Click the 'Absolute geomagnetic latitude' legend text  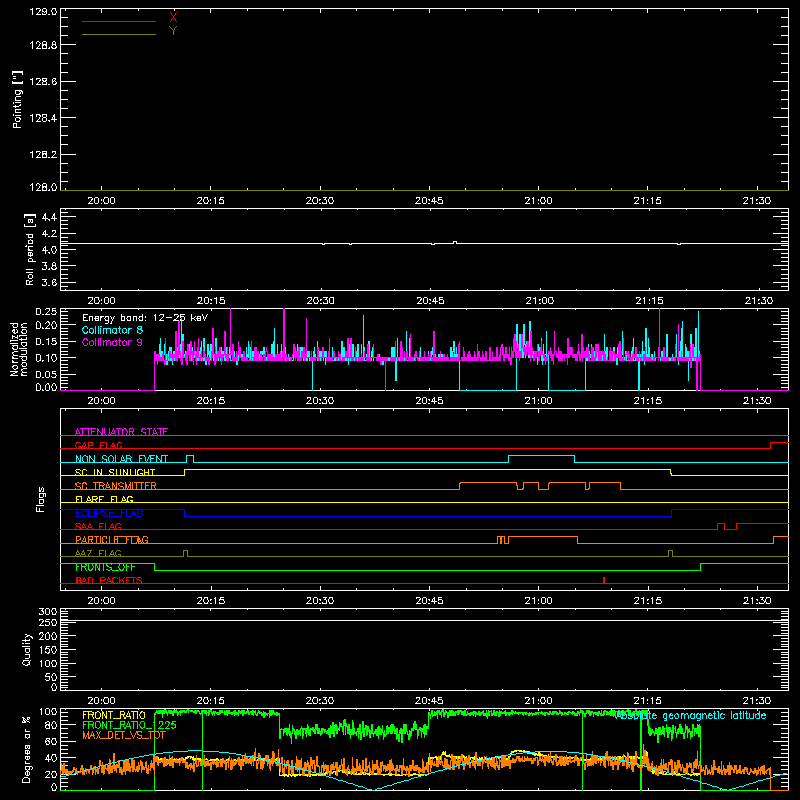691,716
